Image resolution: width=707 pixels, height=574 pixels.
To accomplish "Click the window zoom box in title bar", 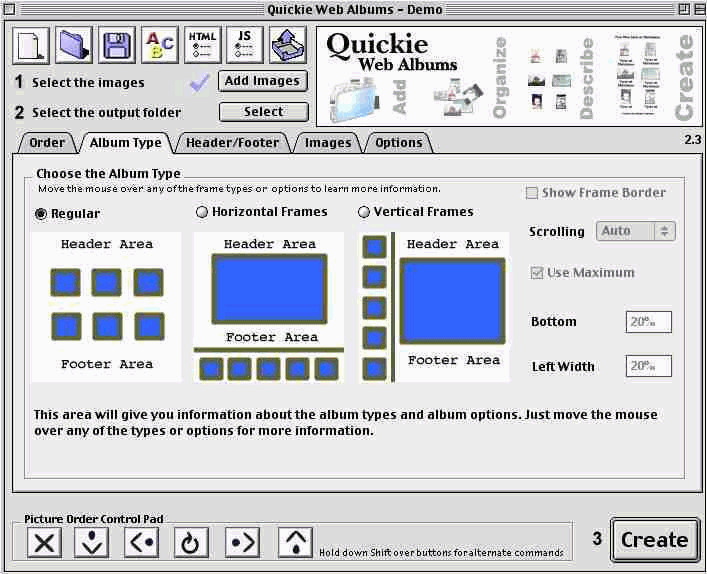I will pos(684,9).
